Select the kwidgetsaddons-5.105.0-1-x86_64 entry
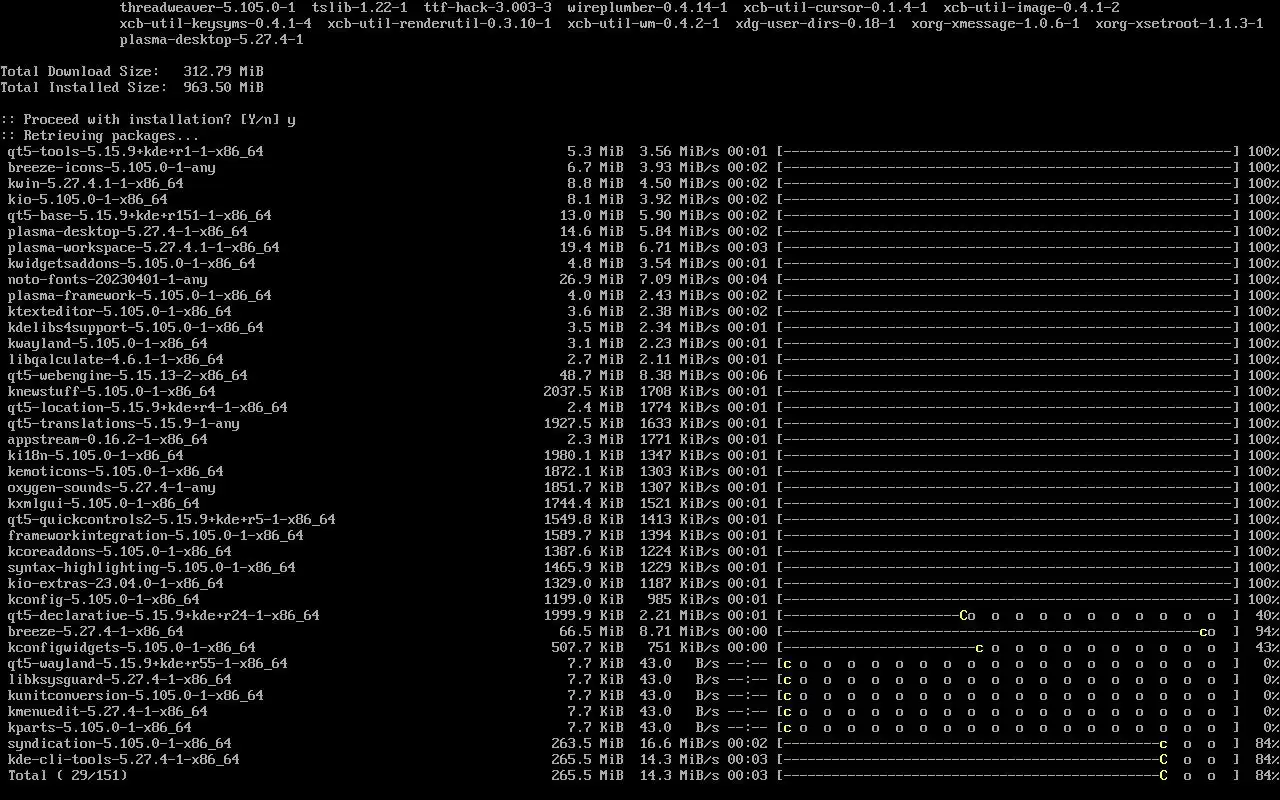Image resolution: width=1280 pixels, height=800 pixels. pos(132,263)
